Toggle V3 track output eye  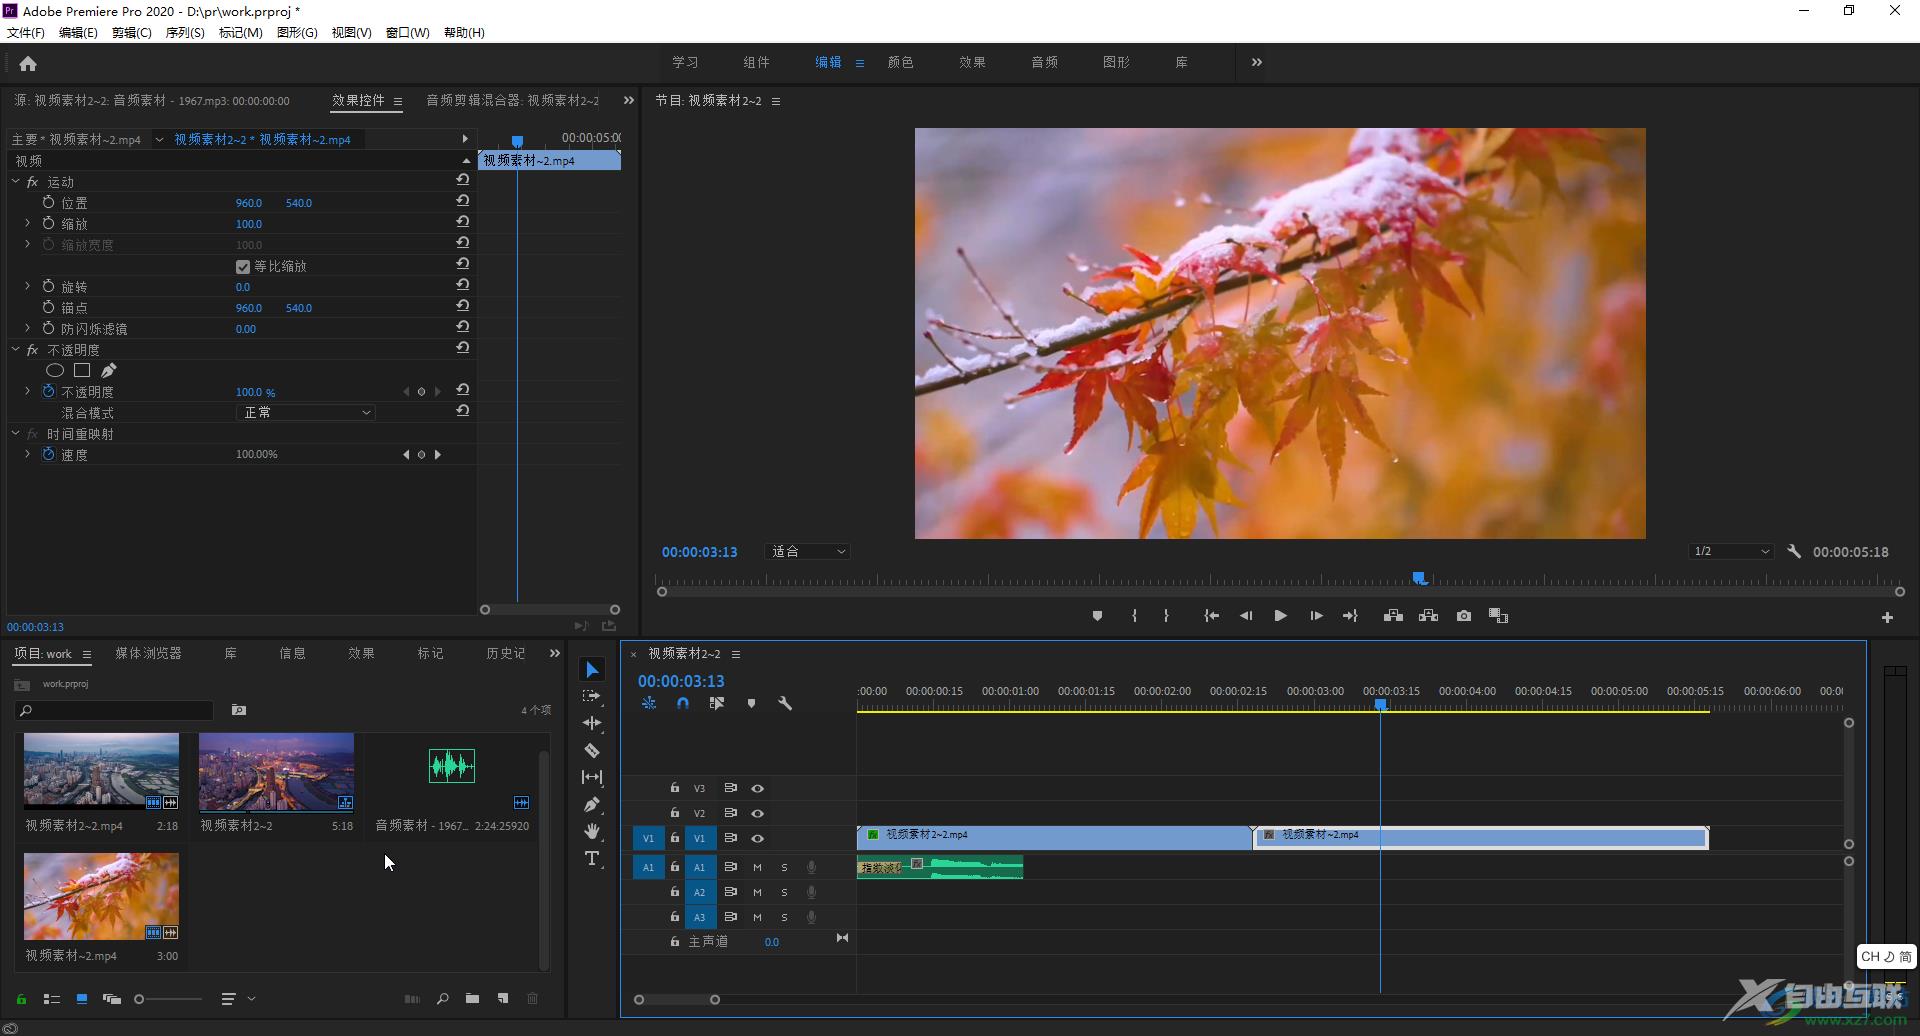coord(757,788)
